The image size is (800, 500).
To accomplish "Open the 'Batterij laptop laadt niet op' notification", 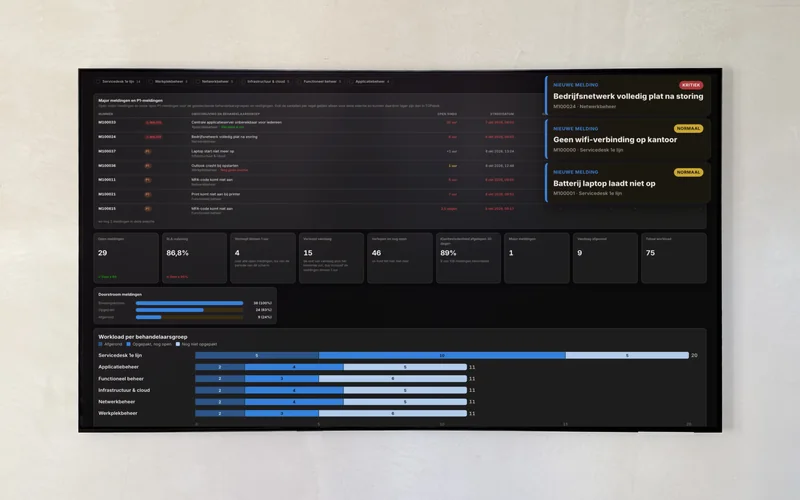I will click(x=628, y=183).
